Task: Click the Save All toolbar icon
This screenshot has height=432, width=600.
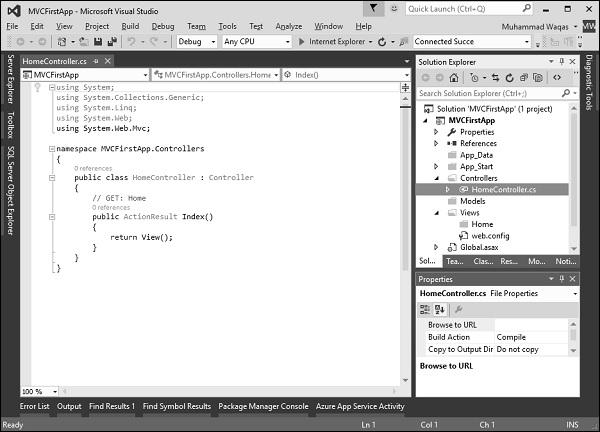Action: tap(112, 41)
